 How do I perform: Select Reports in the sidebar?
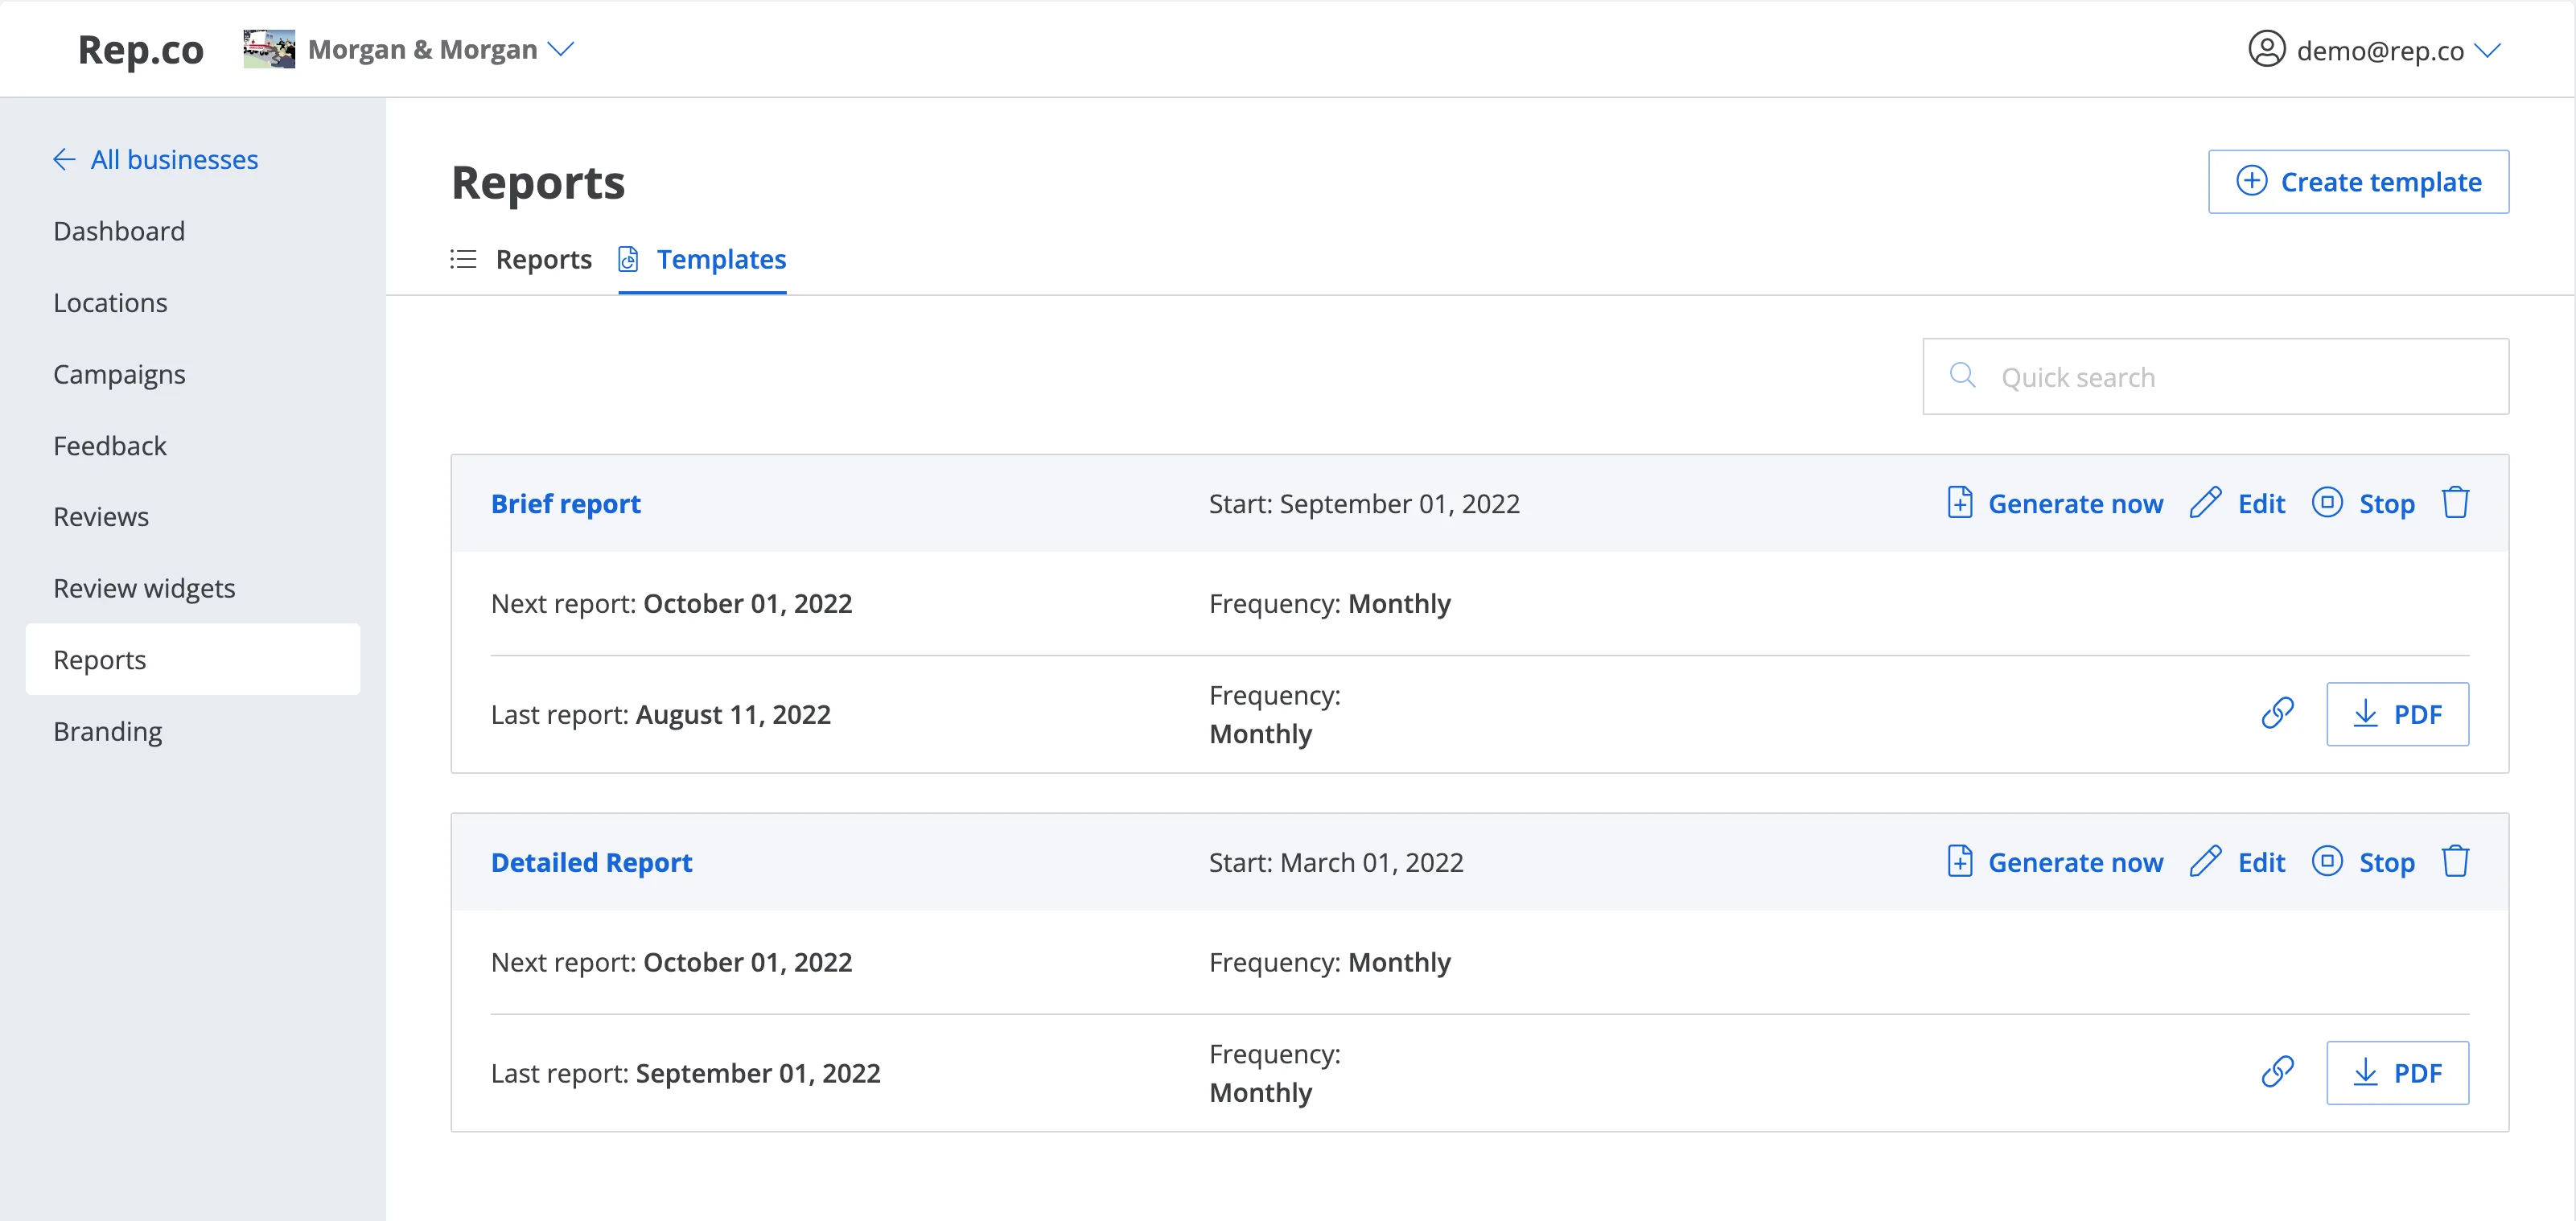coord(193,659)
